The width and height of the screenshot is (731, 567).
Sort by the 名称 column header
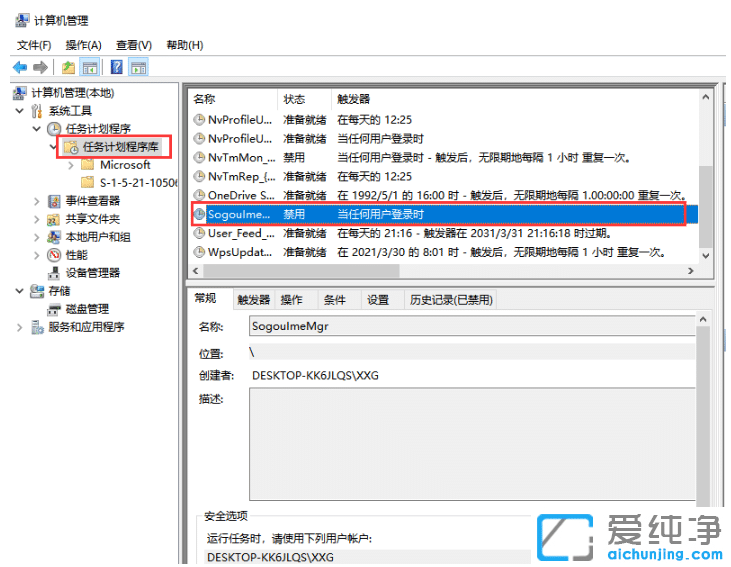[233, 99]
